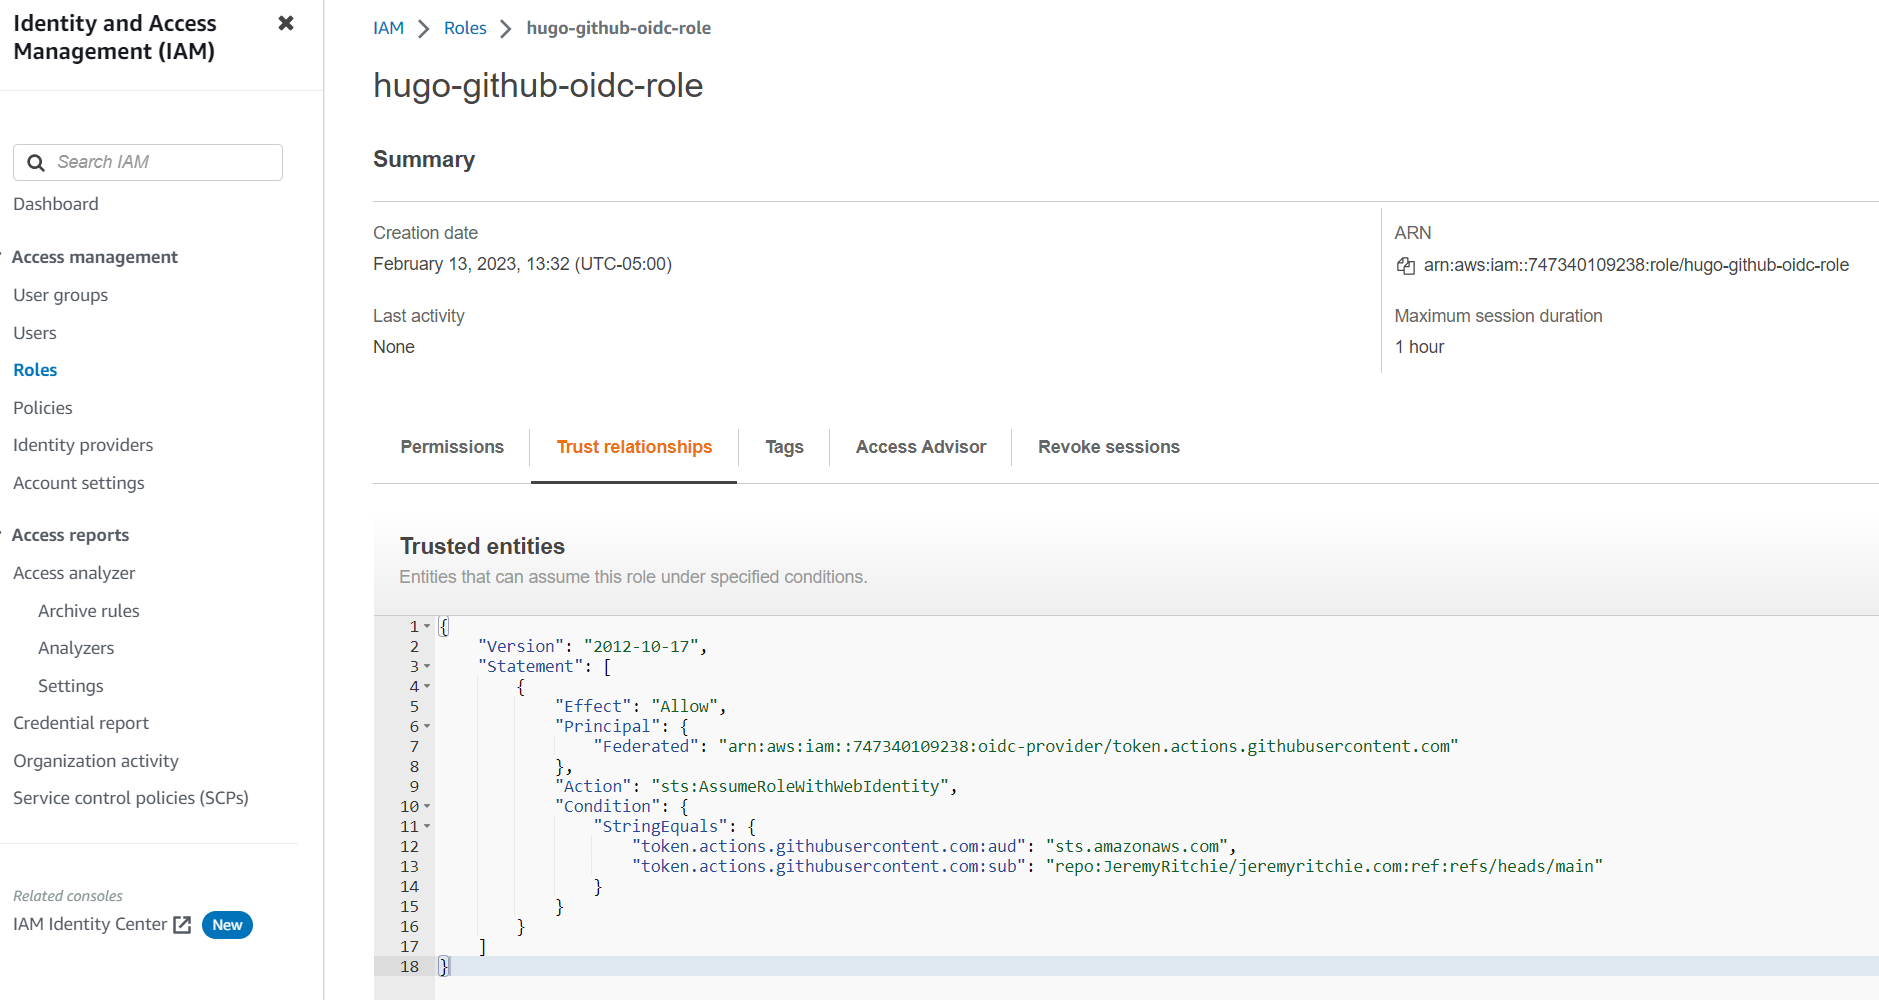Screen dimensions: 1879x1000
Task: Click the New badge
Action: point(227,925)
